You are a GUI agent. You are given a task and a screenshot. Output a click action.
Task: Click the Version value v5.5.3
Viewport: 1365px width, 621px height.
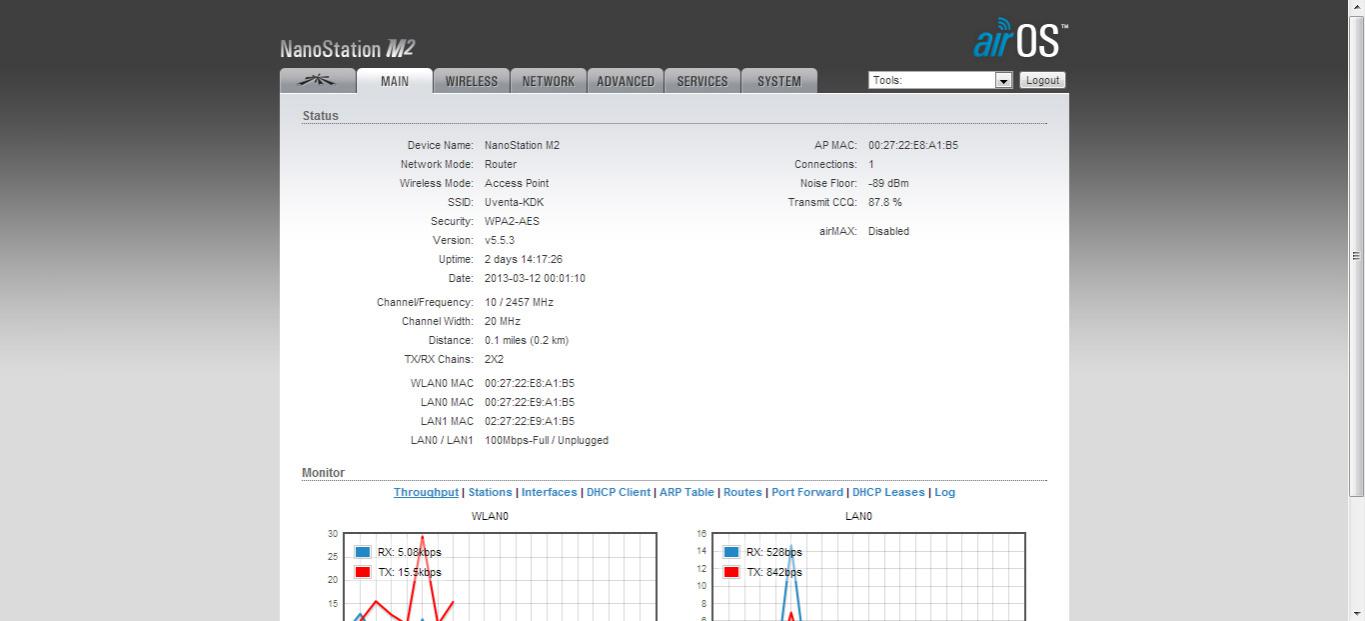click(x=500, y=240)
